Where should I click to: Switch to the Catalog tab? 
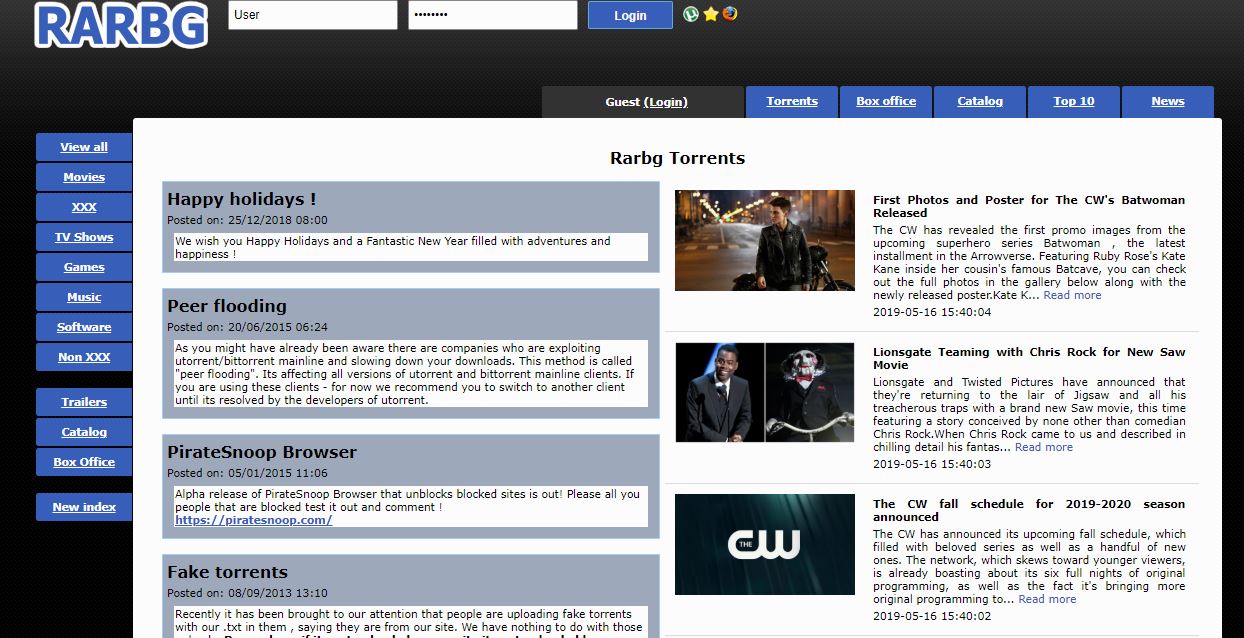[x=980, y=102]
